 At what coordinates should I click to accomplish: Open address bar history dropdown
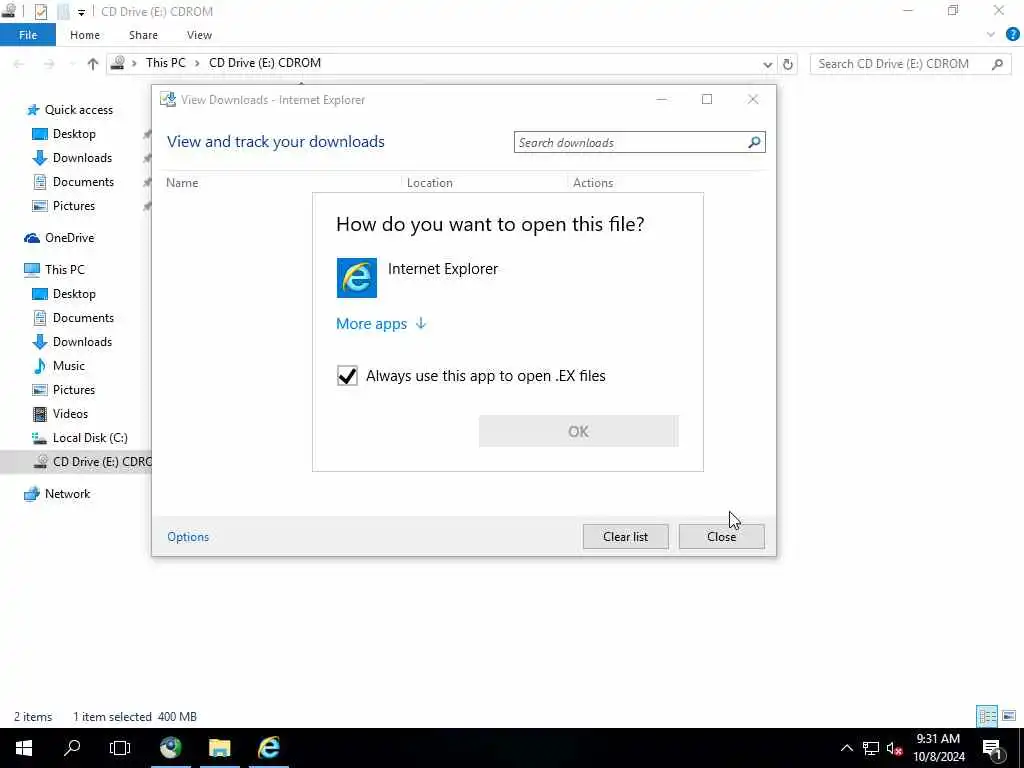(767, 64)
